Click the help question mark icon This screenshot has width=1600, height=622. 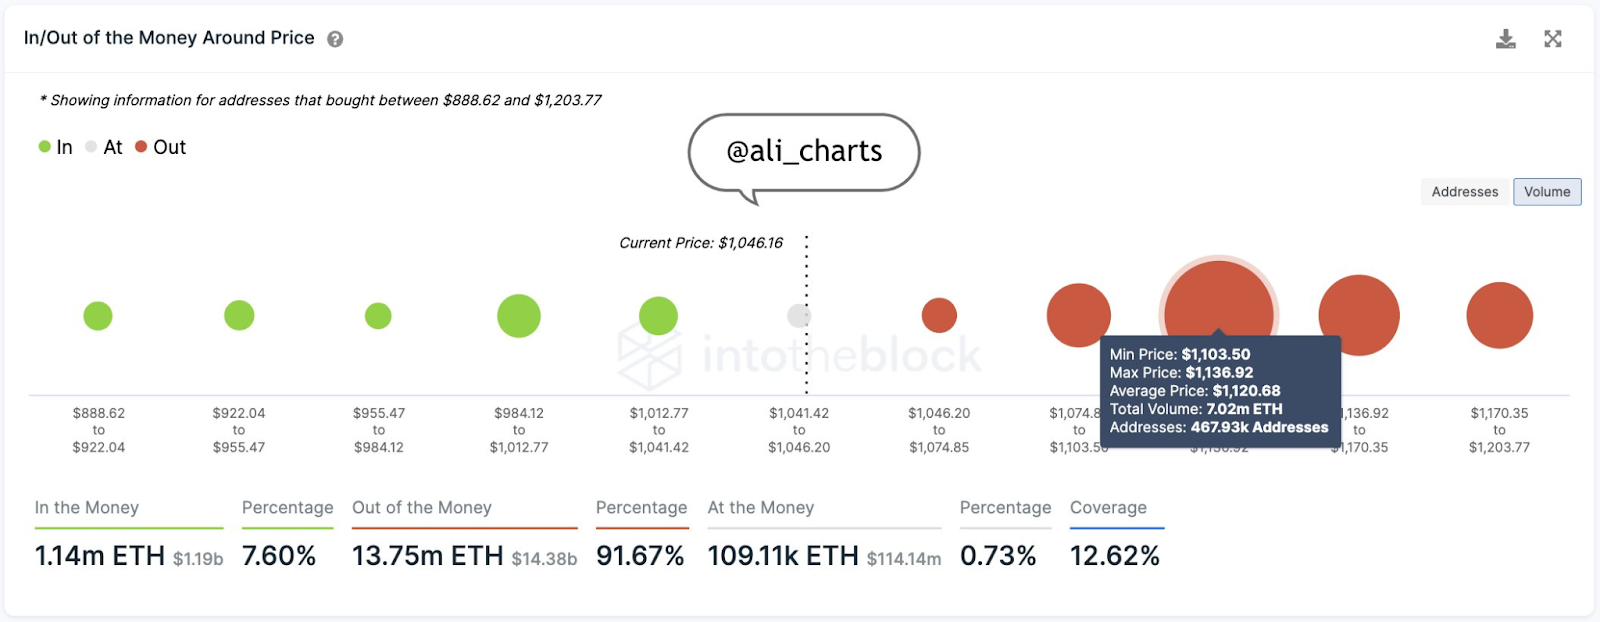[335, 39]
